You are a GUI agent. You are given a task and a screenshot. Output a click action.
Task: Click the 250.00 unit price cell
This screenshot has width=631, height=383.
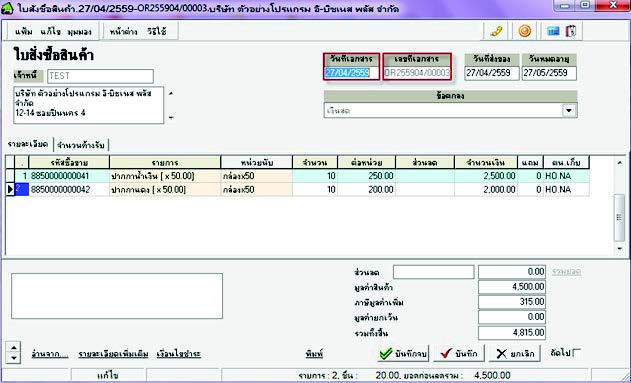pos(367,176)
